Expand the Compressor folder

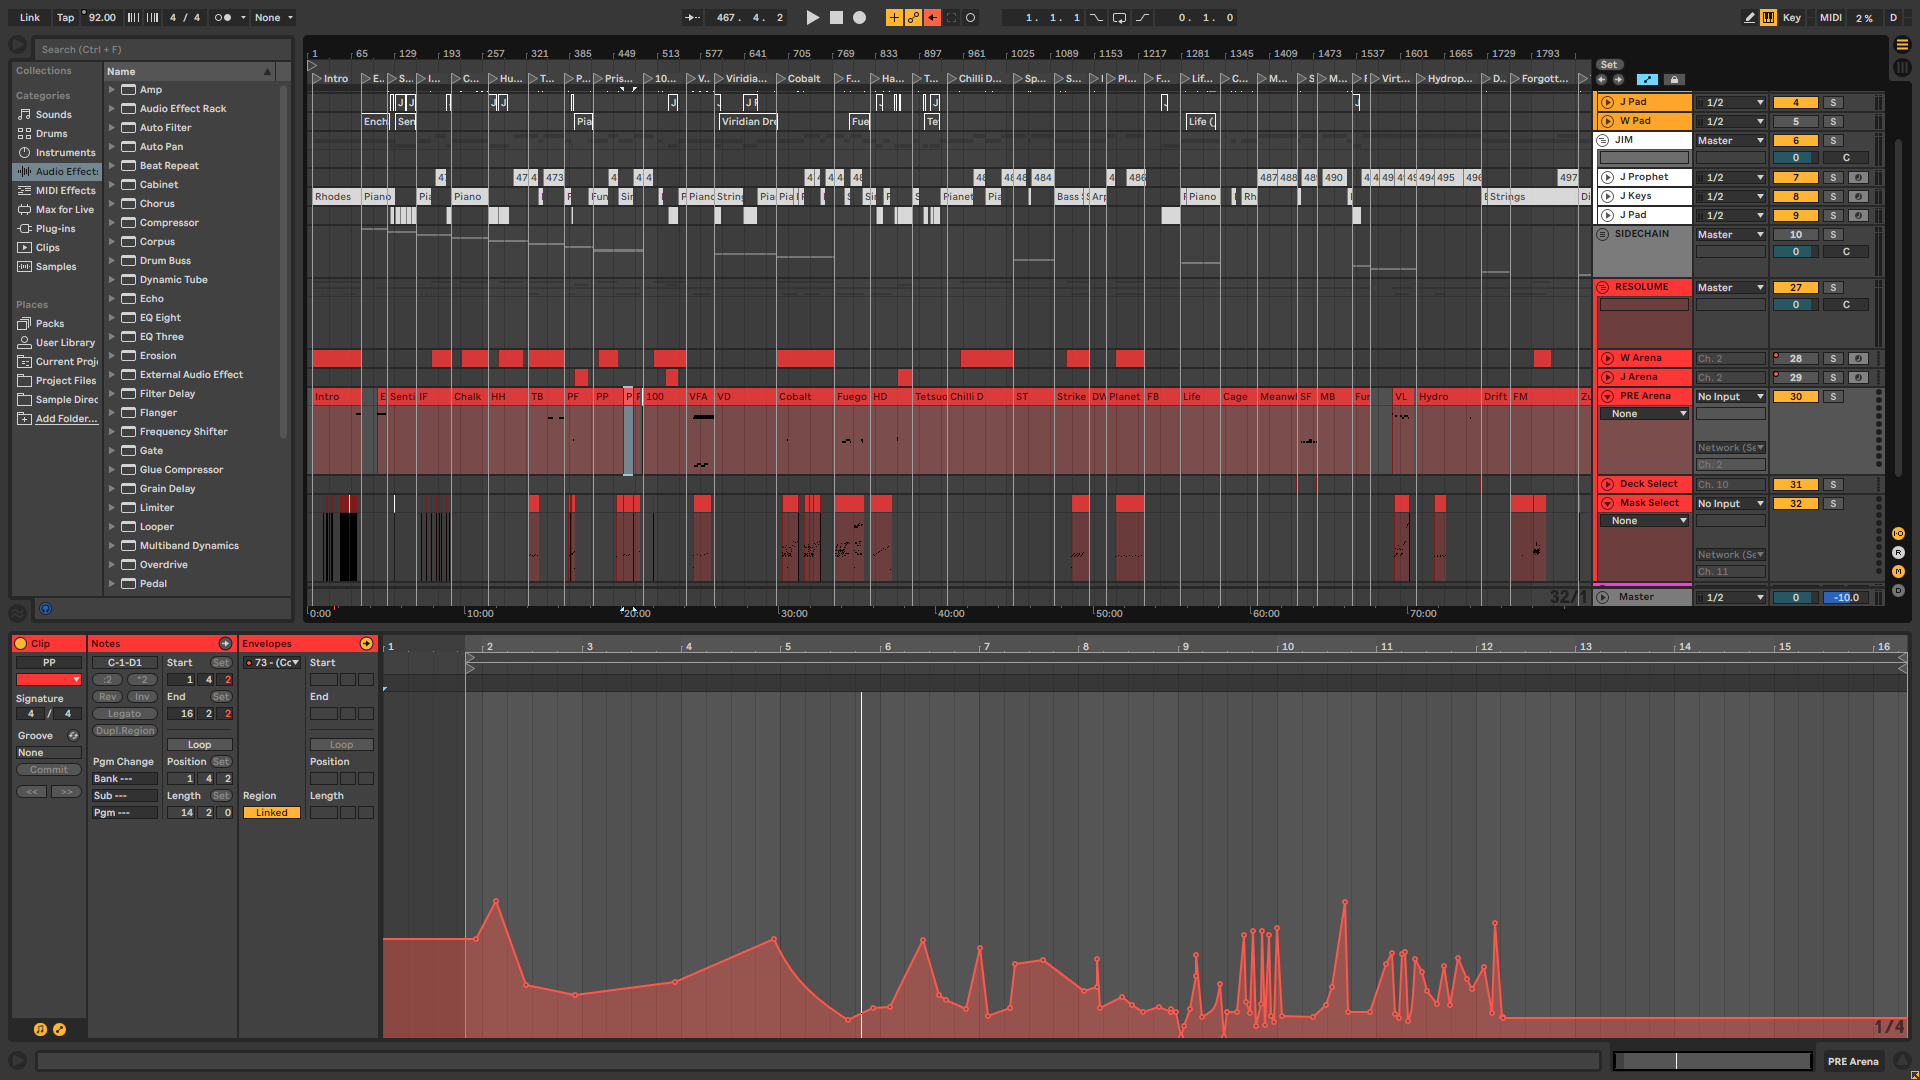point(112,223)
